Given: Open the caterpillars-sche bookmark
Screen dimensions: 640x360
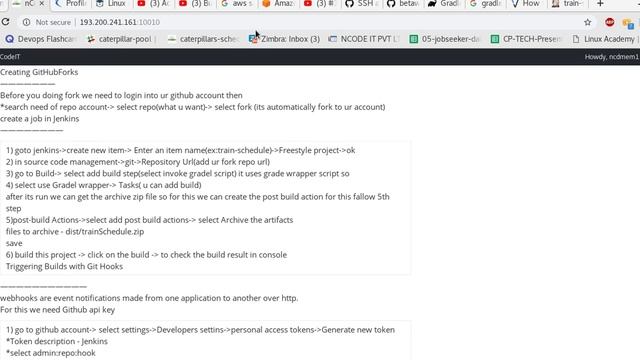Looking at the screenshot, I should pos(203,39).
